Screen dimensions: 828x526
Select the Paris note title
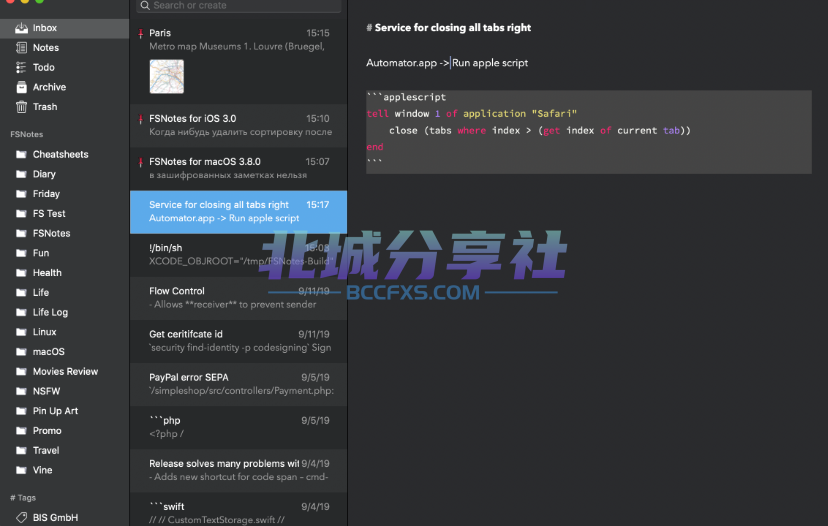tap(160, 33)
